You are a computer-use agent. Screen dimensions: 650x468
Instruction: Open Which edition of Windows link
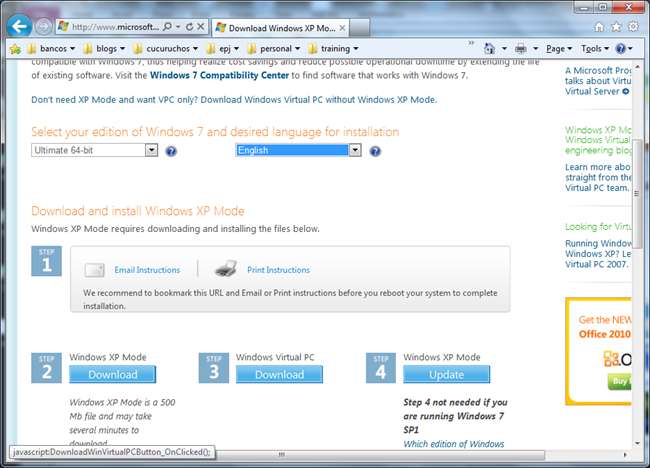click(x=454, y=444)
